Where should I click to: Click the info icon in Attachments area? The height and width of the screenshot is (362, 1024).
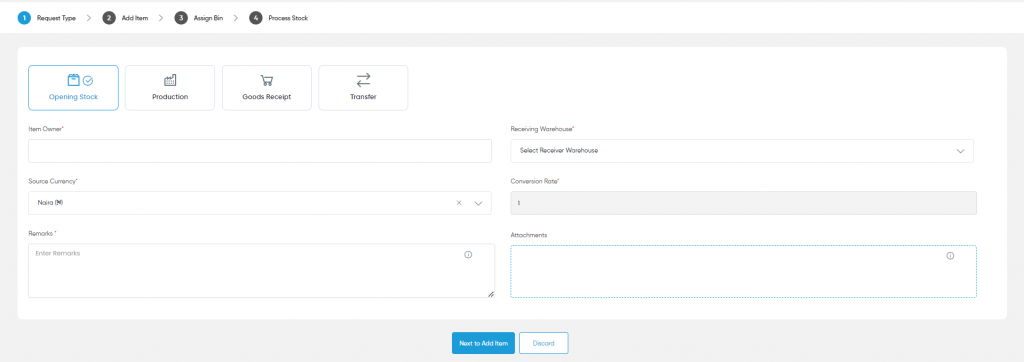[950, 256]
